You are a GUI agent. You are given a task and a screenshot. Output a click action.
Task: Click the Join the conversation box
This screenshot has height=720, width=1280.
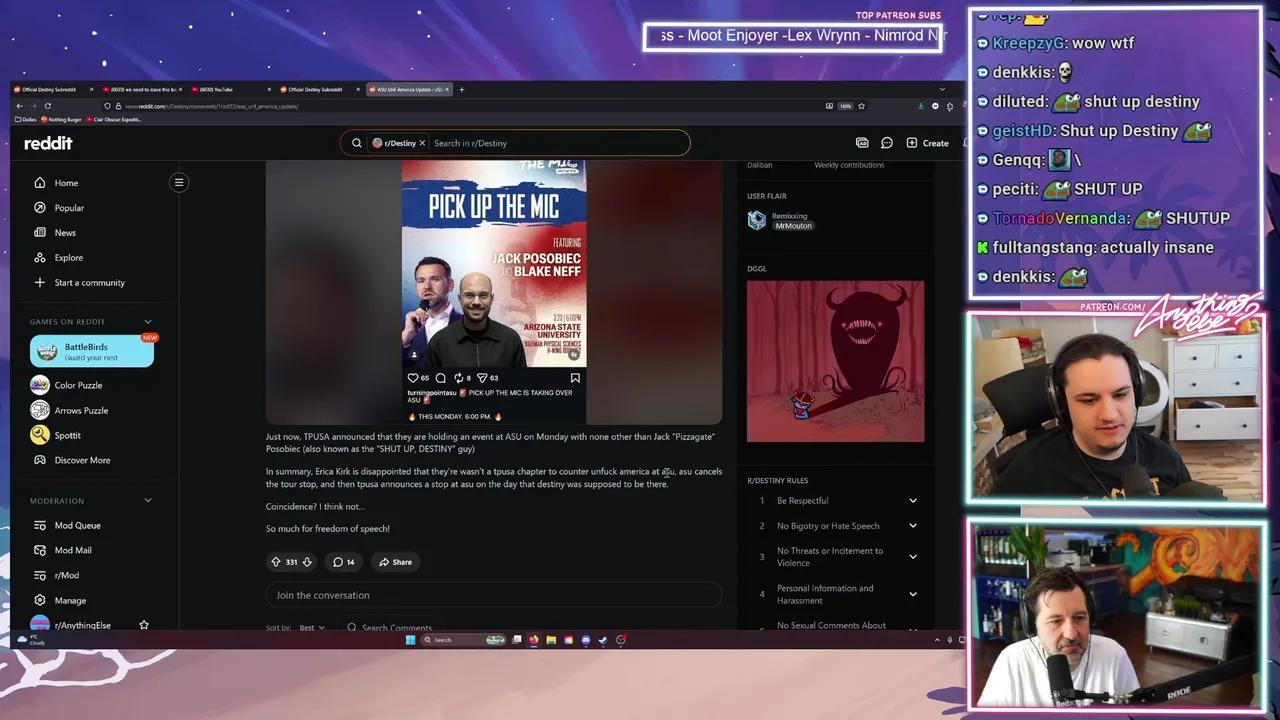click(494, 595)
